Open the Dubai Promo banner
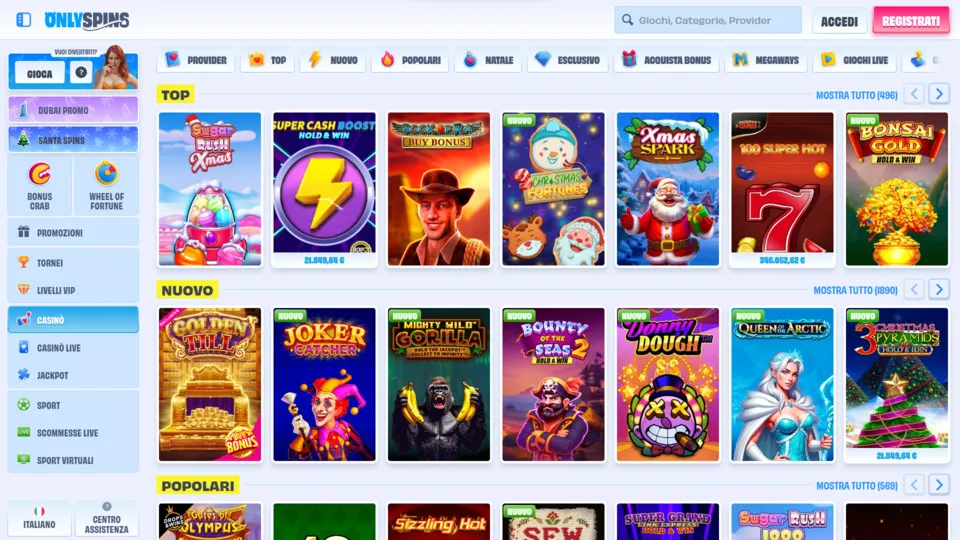This screenshot has height=540, width=960. (x=73, y=110)
